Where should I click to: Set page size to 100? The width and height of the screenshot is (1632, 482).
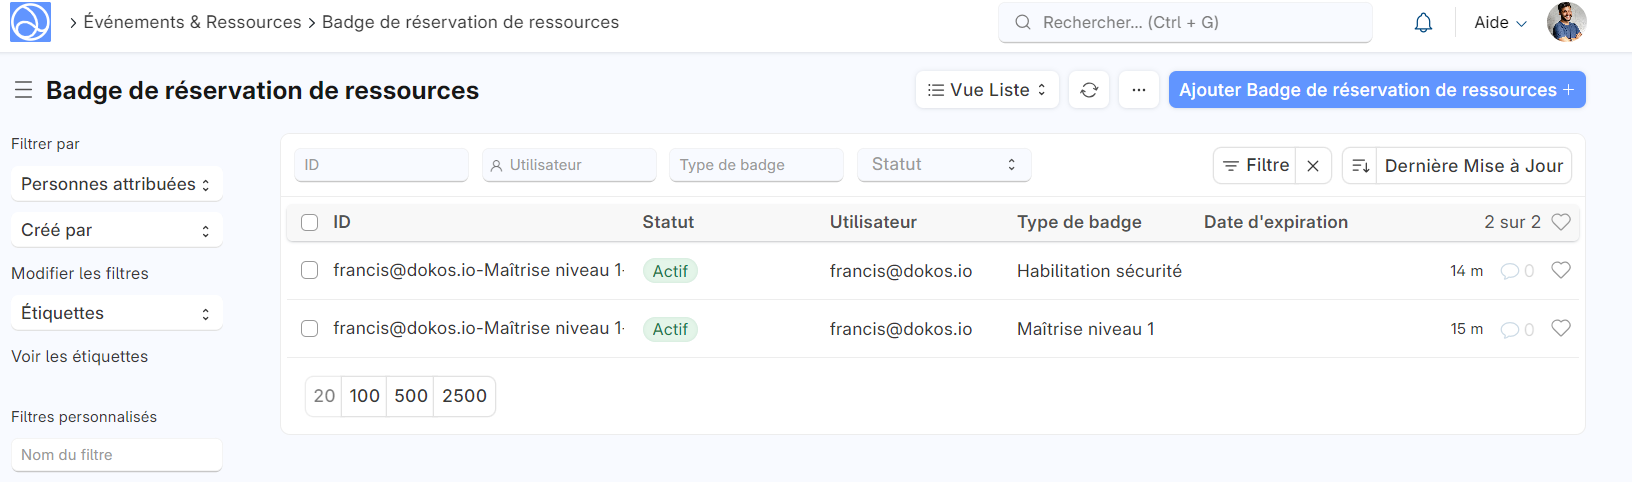click(365, 396)
